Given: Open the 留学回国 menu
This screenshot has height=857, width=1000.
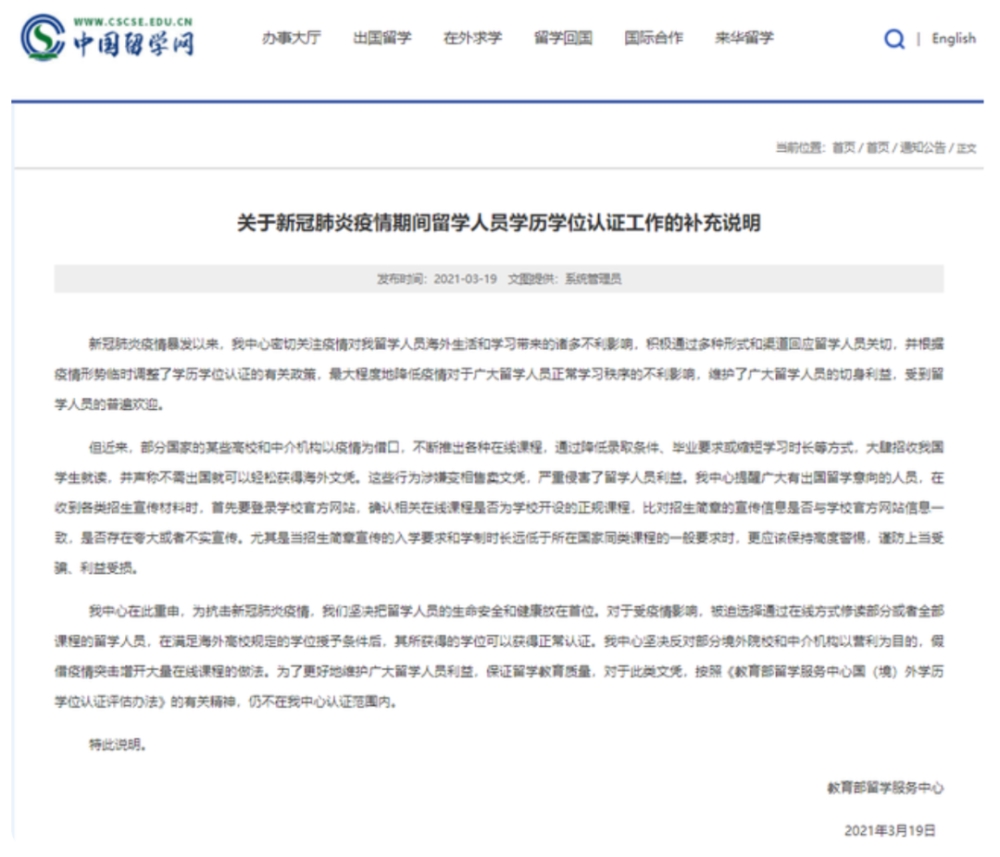Looking at the screenshot, I should 563,38.
